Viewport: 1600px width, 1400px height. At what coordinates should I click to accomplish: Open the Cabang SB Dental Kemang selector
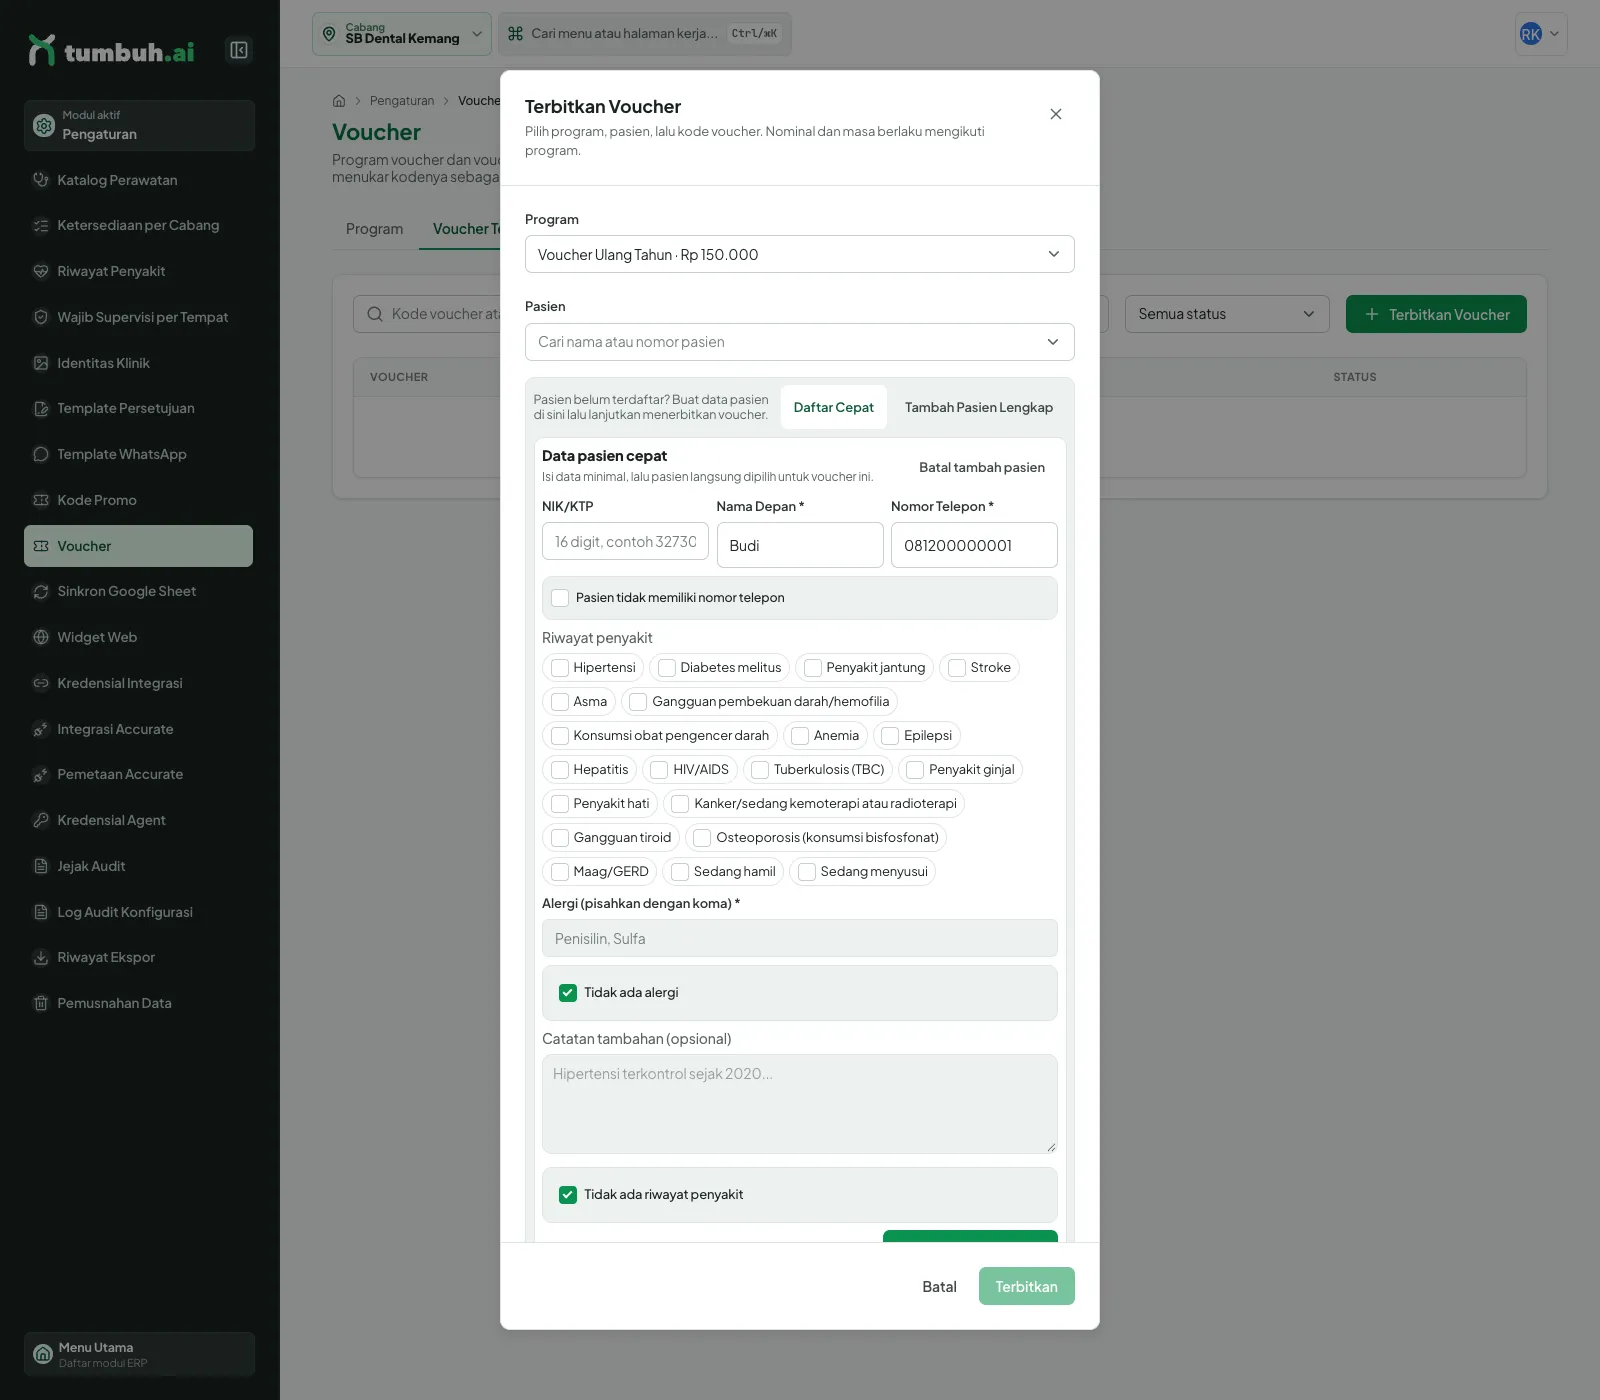[402, 34]
